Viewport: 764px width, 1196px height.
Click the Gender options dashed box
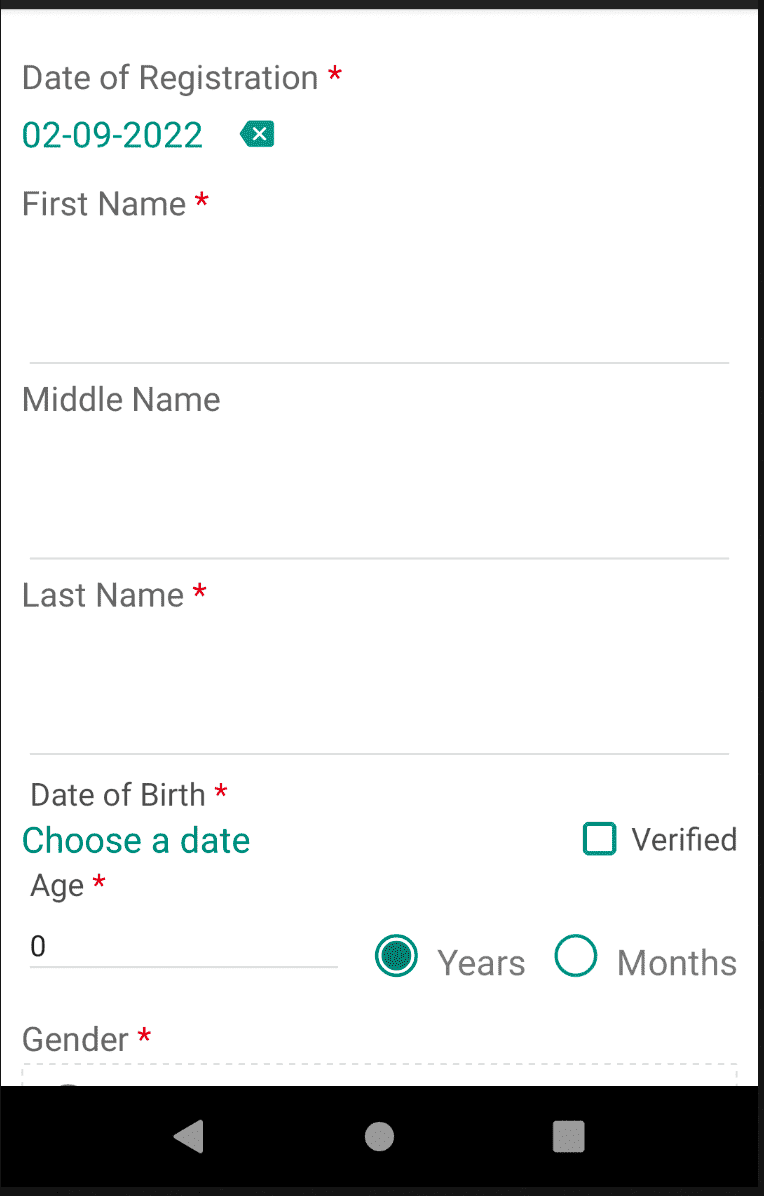pos(379,1074)
